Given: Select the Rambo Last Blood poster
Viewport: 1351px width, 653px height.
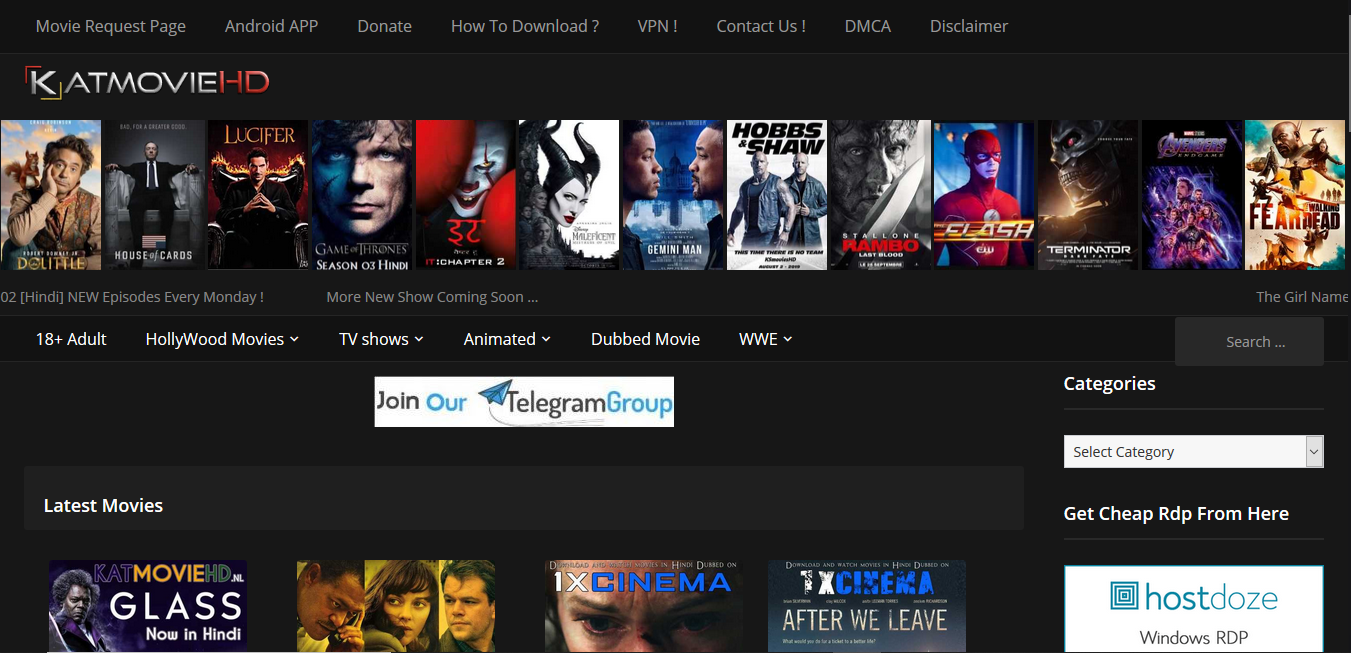Looking at the screenshot, I should tap(881, 195).
